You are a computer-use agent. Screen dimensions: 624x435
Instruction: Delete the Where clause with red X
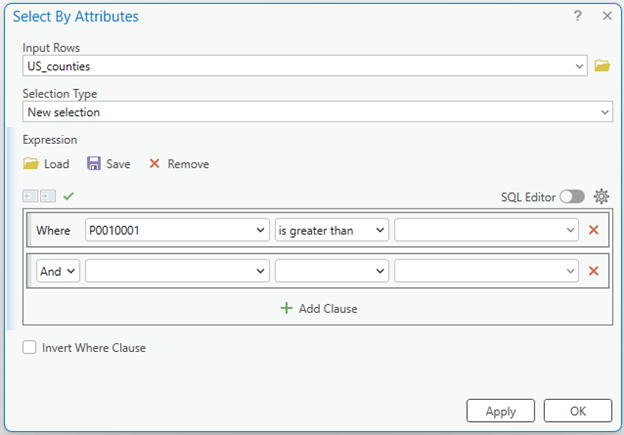[593, 230]
